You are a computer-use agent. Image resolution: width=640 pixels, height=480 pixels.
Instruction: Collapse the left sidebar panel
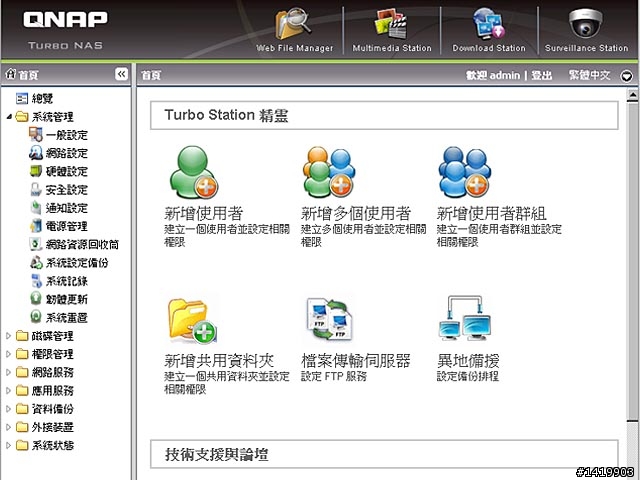121,74
